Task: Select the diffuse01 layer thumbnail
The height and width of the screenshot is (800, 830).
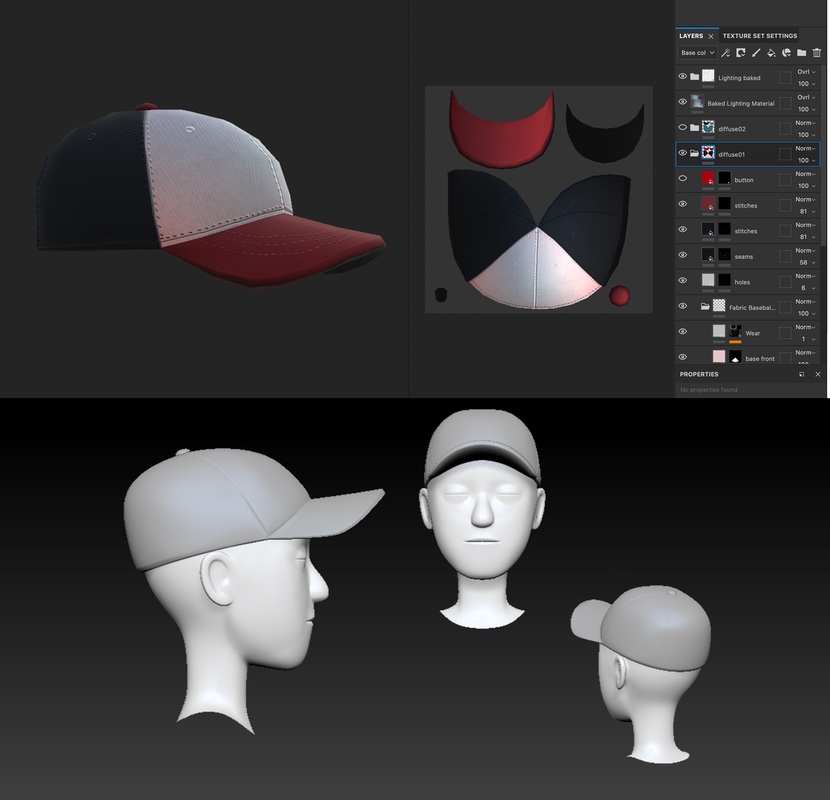Action: pyautogui.click(x=708, y=152)
